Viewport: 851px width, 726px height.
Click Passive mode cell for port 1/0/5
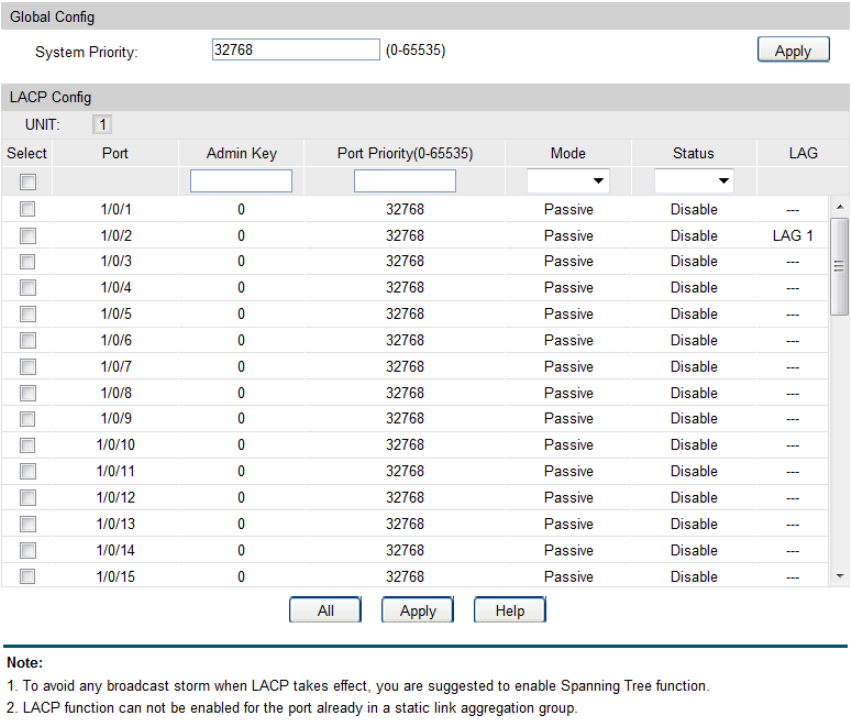(568, 314)
